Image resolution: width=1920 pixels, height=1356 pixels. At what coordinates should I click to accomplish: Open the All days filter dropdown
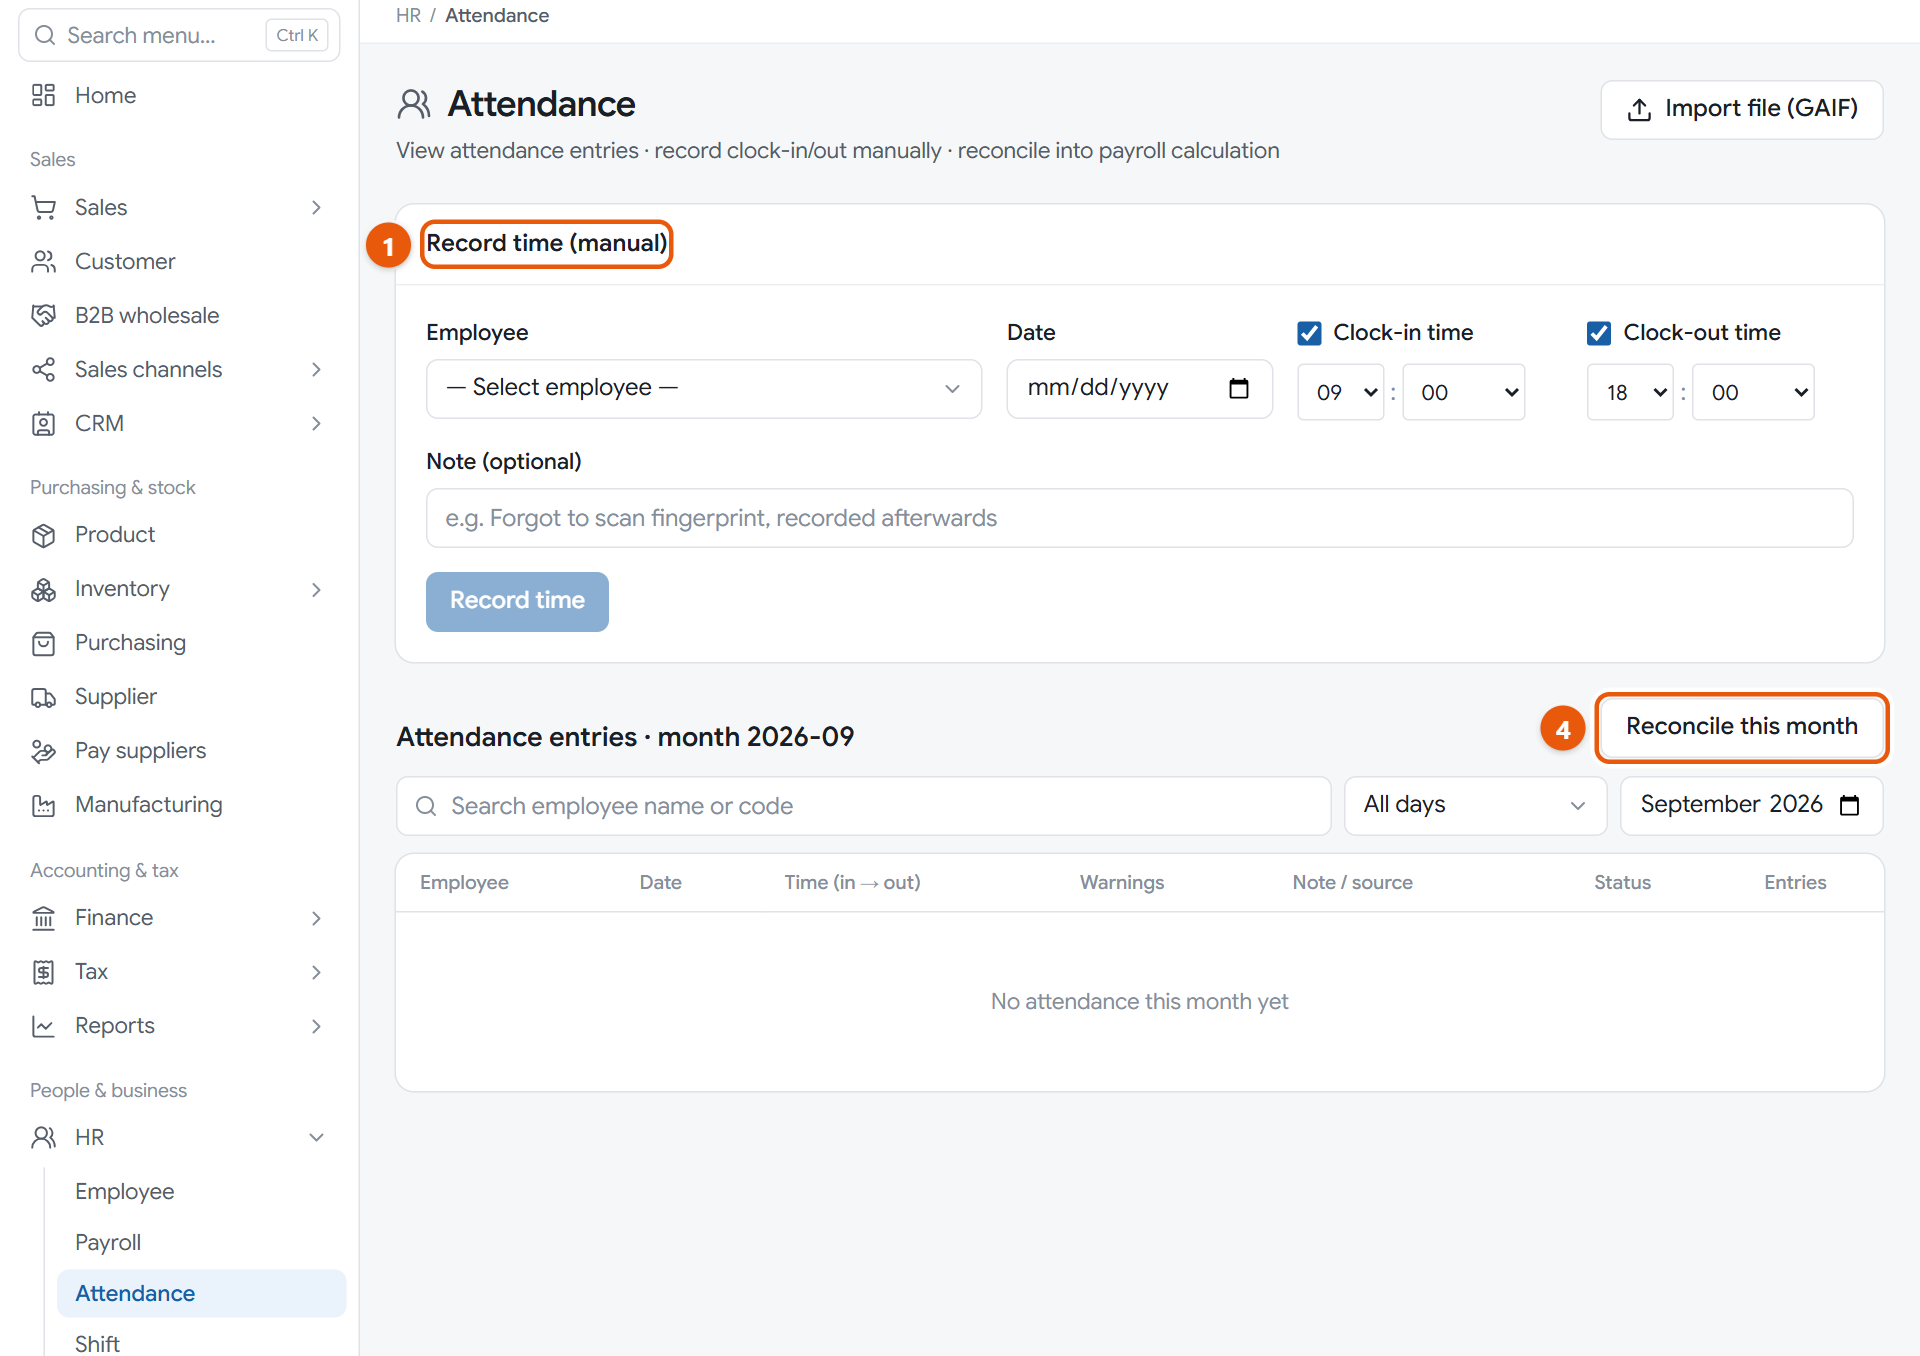coord(1475,805)
